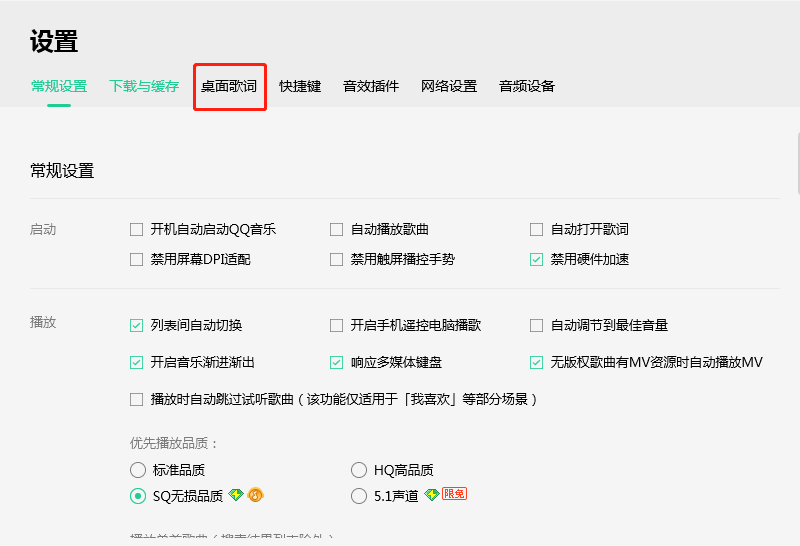Tick the 自动播放歌曲 checkbox
The image size is (800, 546).
(x=337, y=229)
